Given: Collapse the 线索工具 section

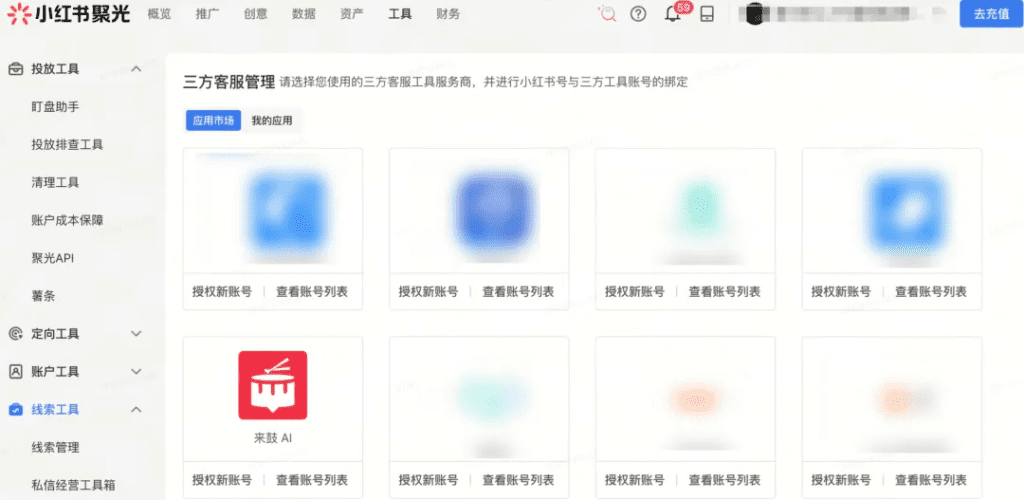Looking at the screenshot, I should pos(137,409).
